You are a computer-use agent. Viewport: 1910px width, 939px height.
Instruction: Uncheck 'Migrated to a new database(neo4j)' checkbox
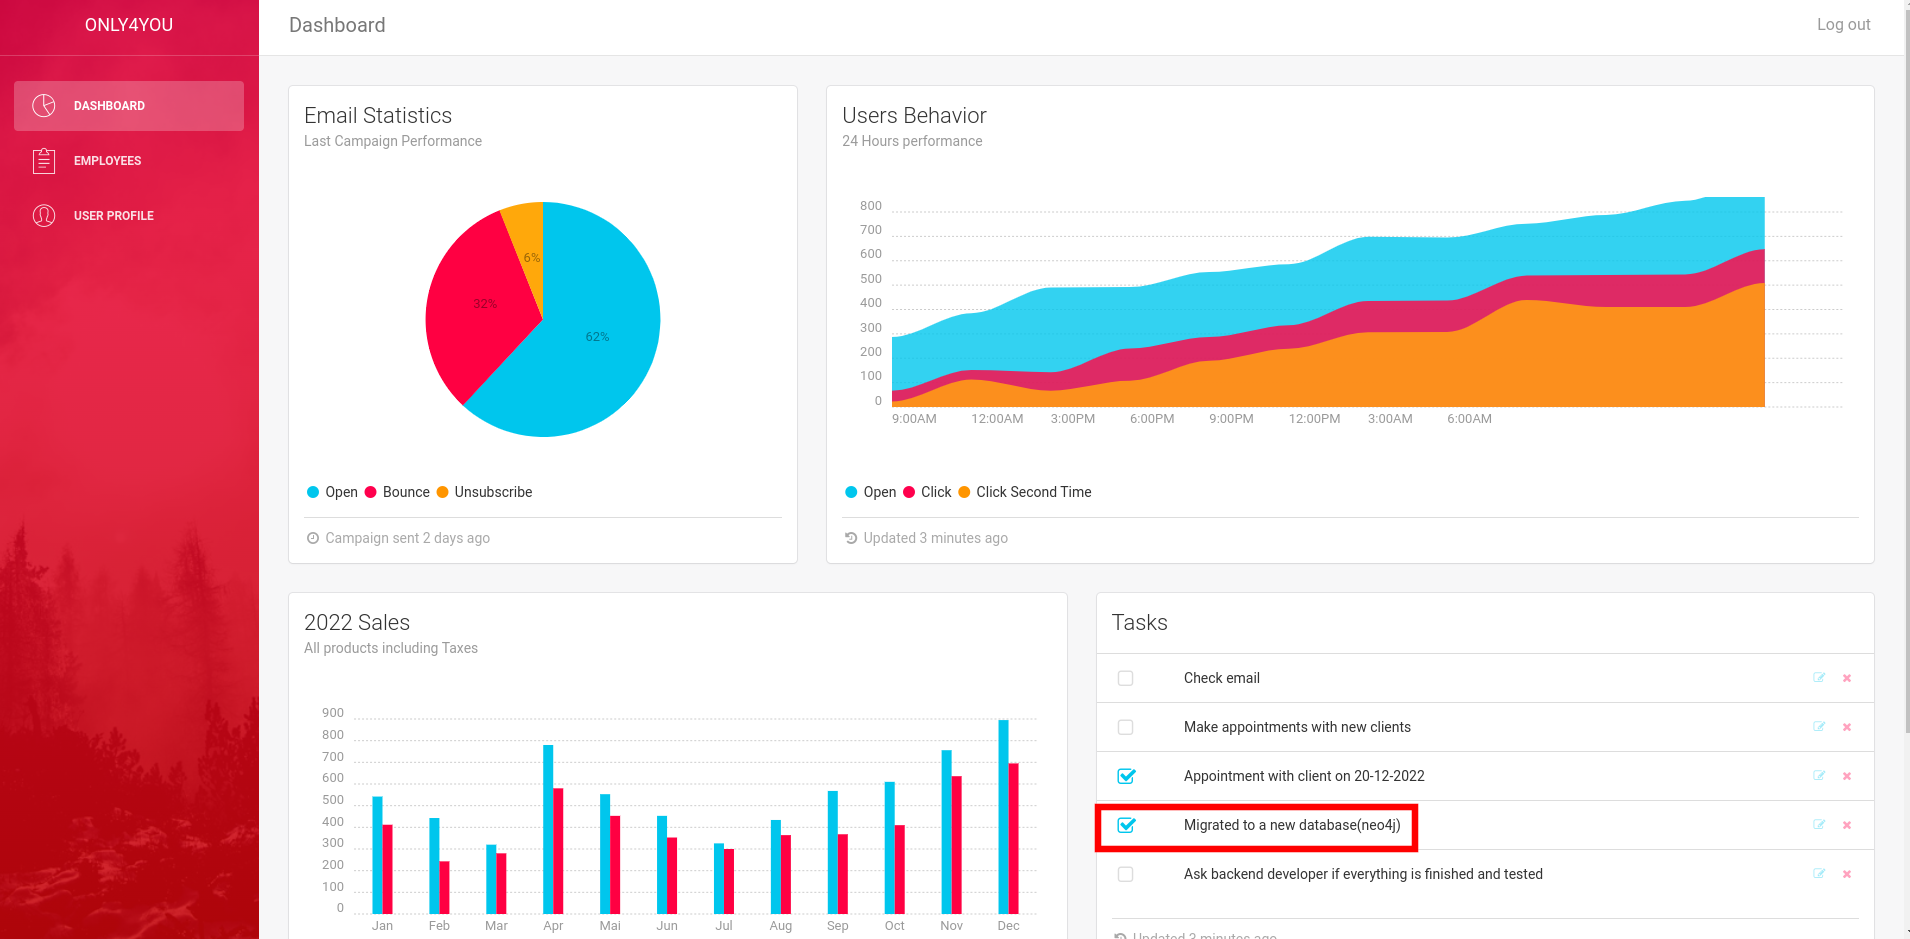pyautogui.click(x=1126, y=825)
